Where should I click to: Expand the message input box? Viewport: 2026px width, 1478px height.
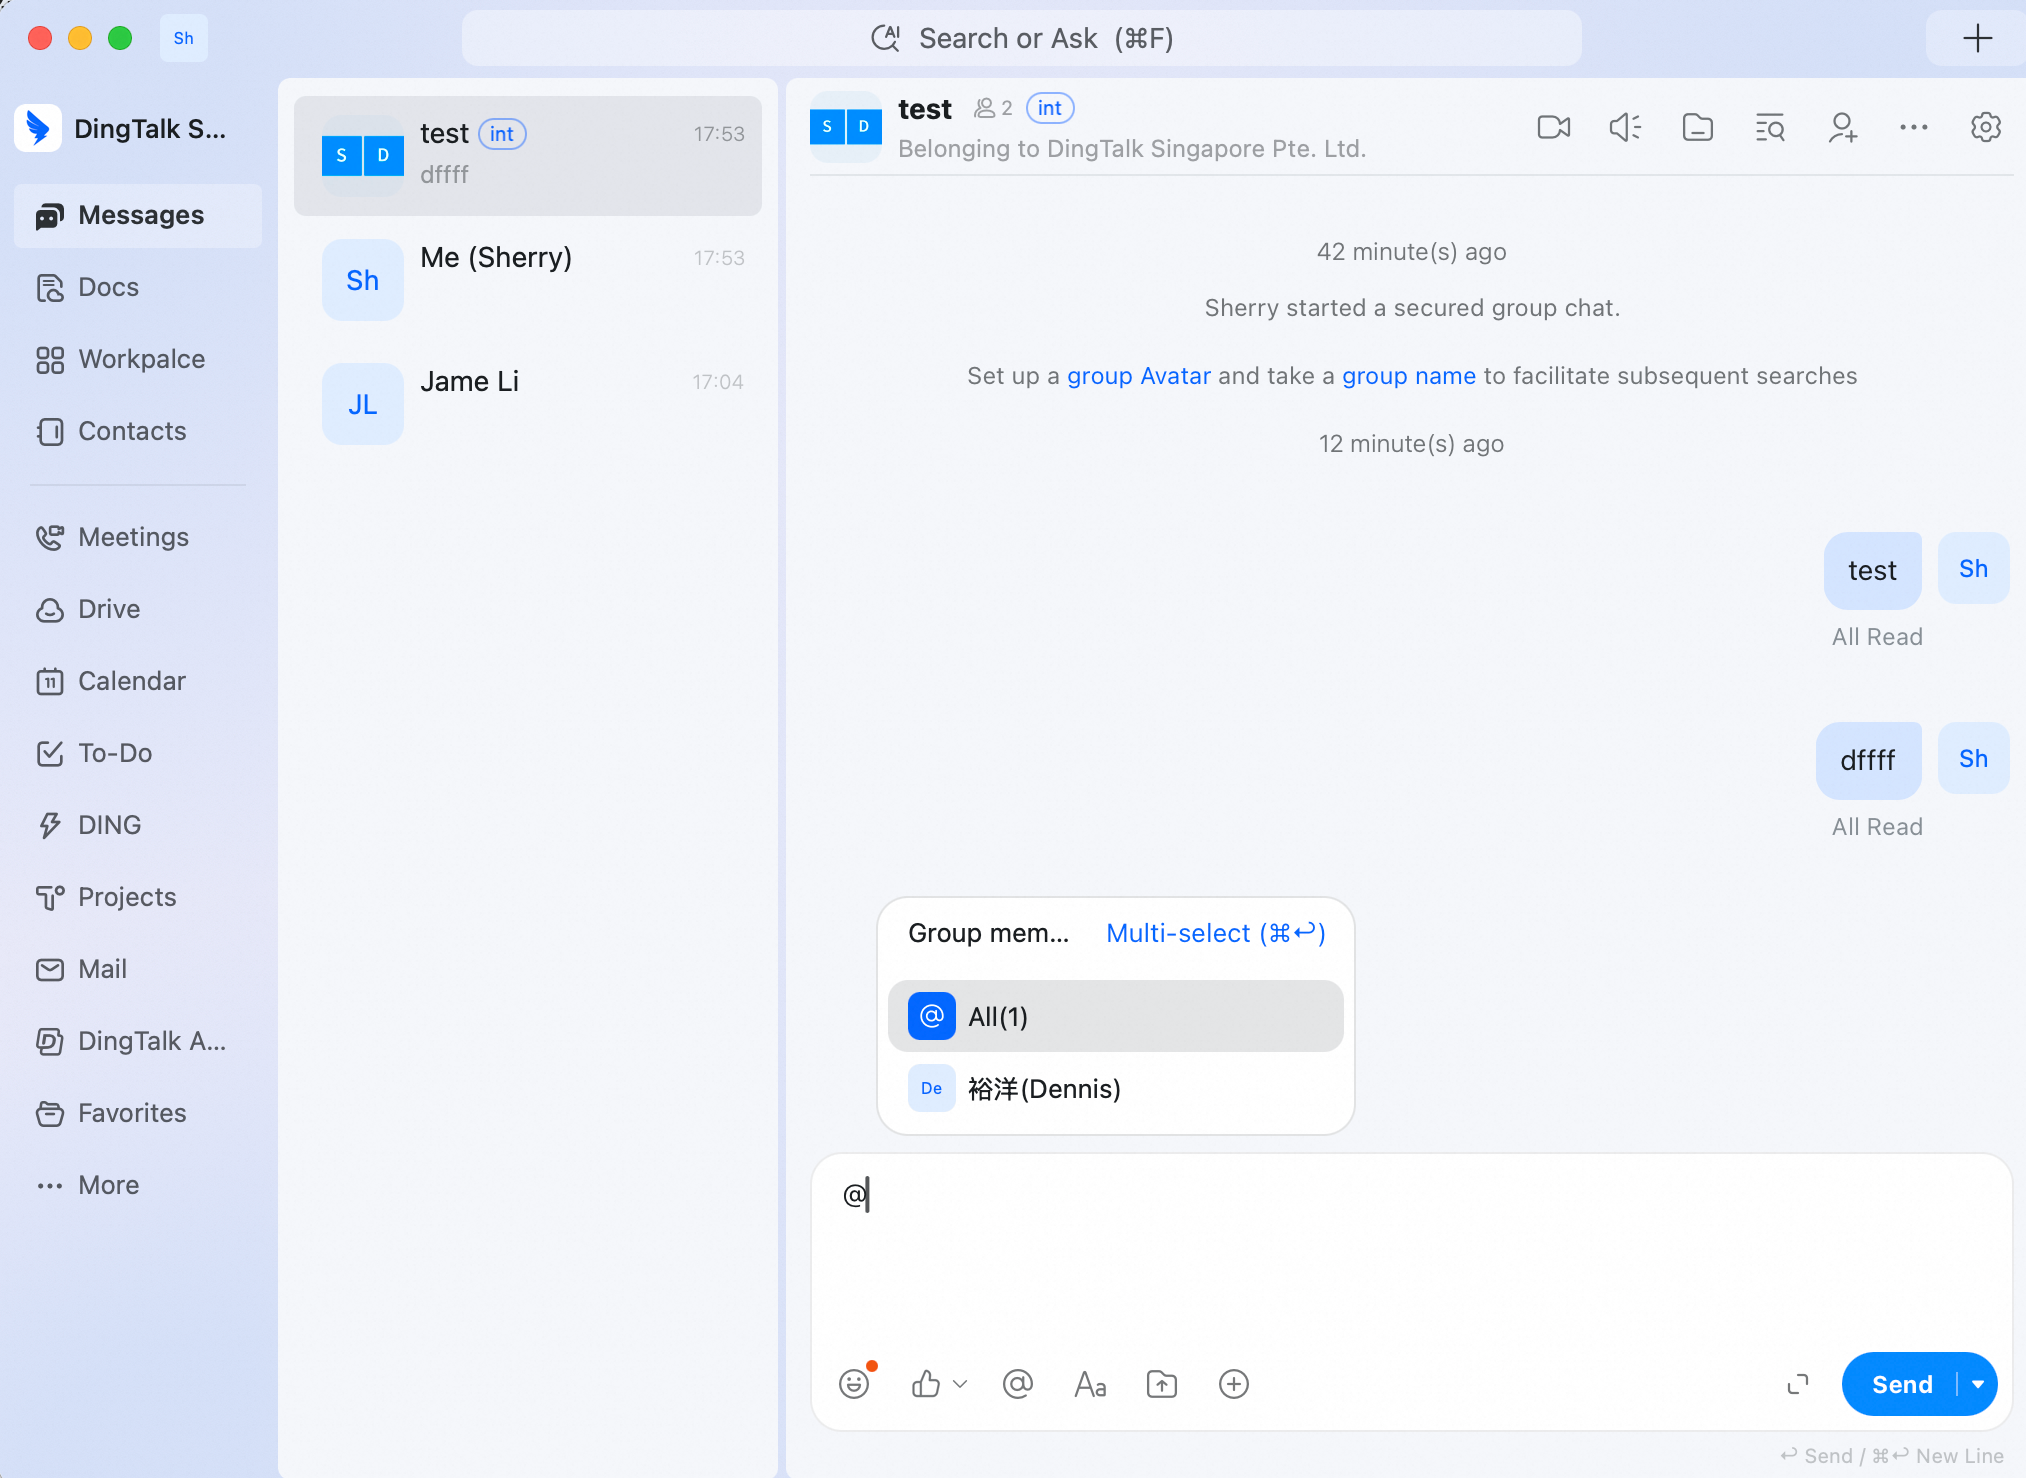pos(1798,1384)
